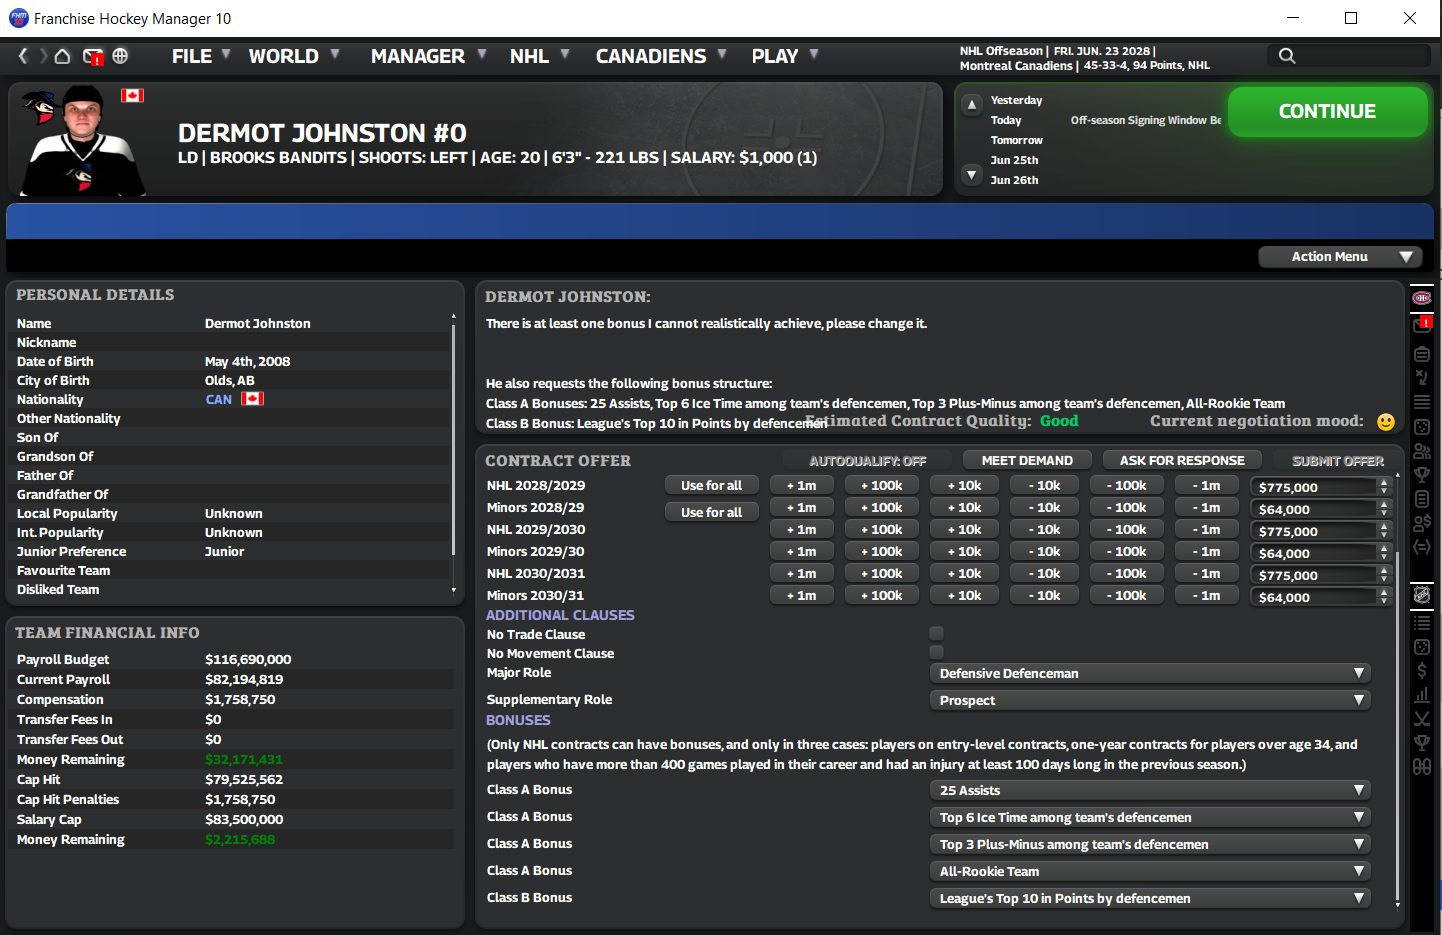Open the document sheet sidebar icon
Image resolution: width=1442 pixels, height=935 pixels.
1422,498
